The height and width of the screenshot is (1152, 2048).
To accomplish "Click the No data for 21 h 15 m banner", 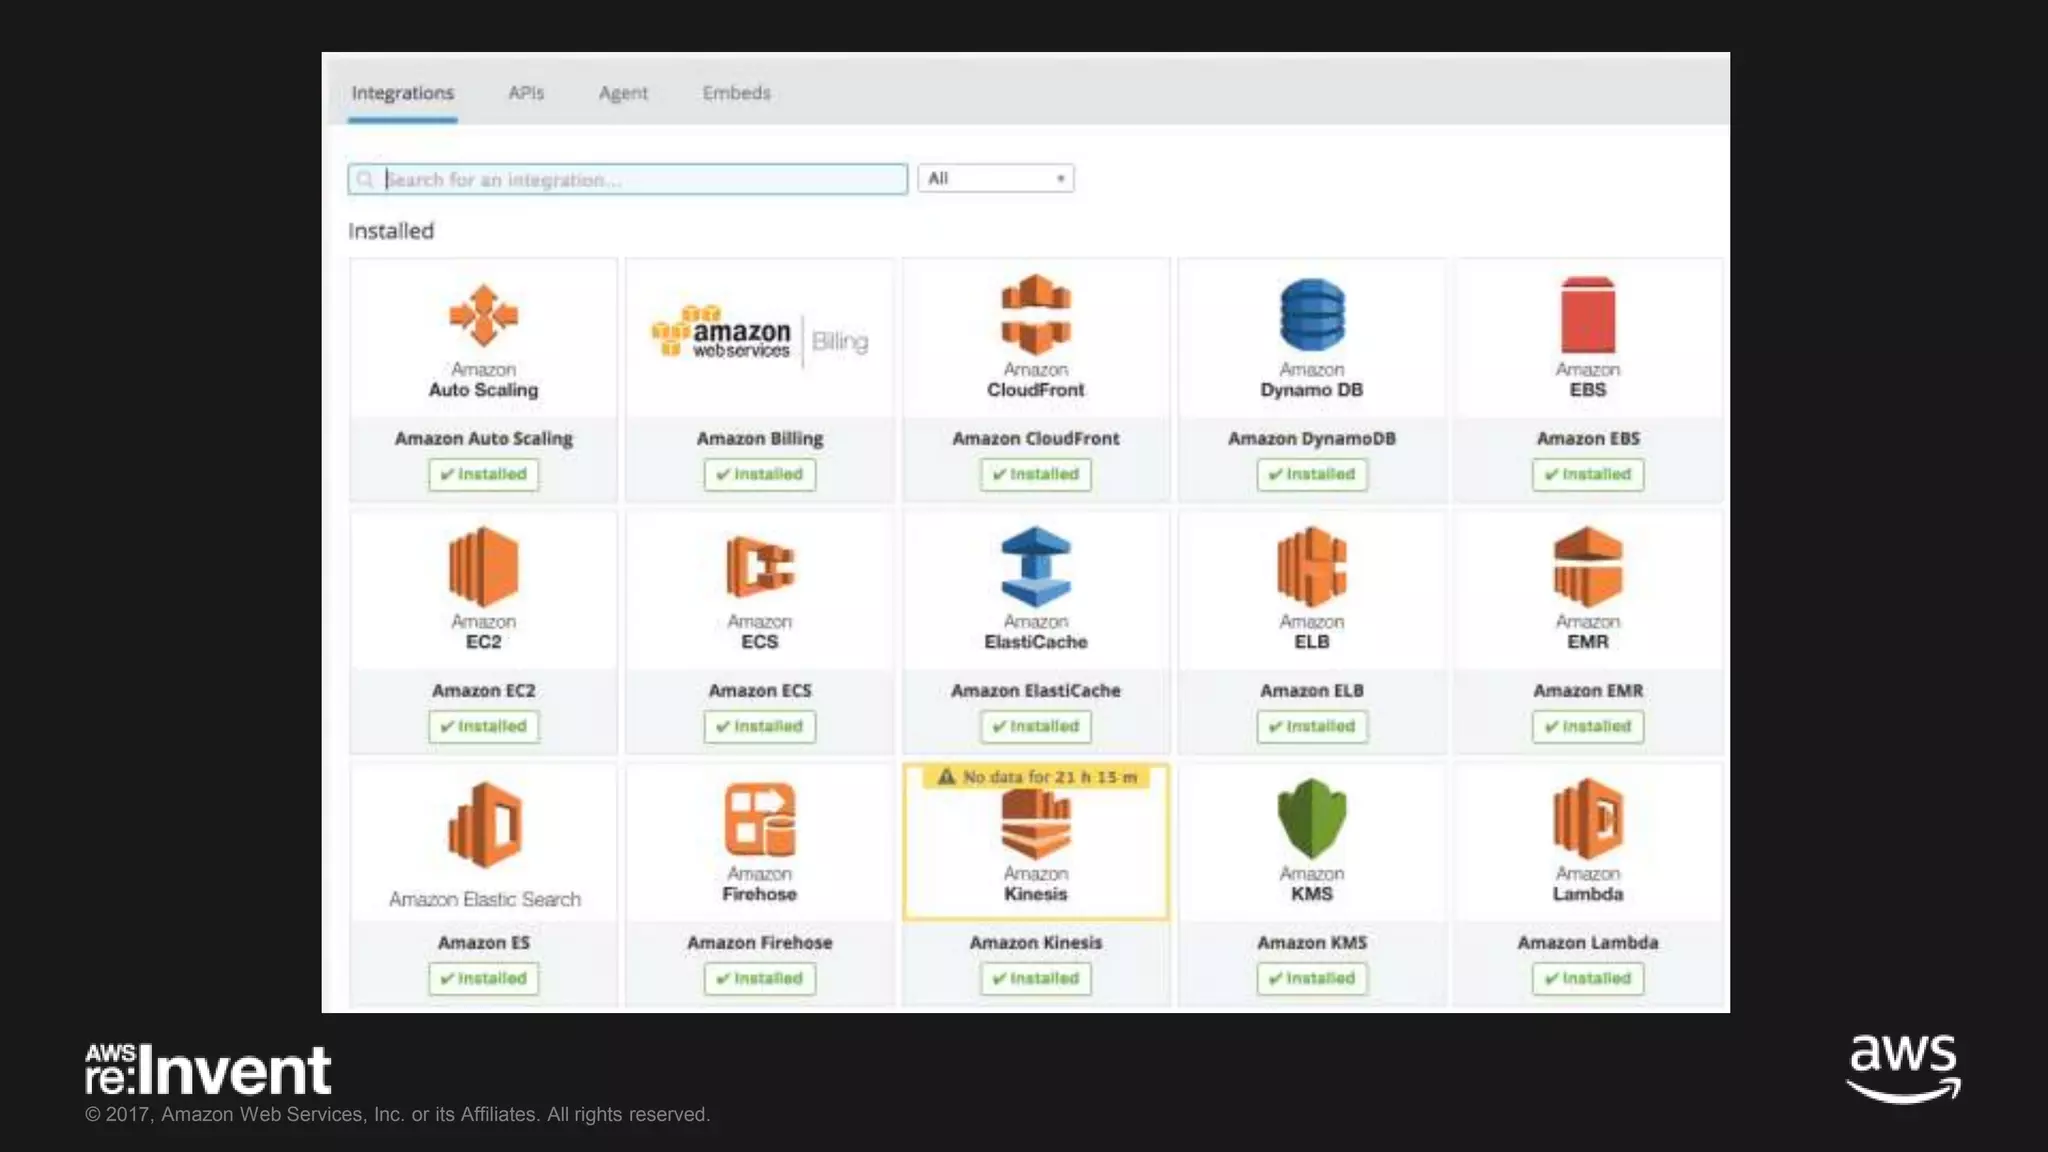I will [1037, 777].
